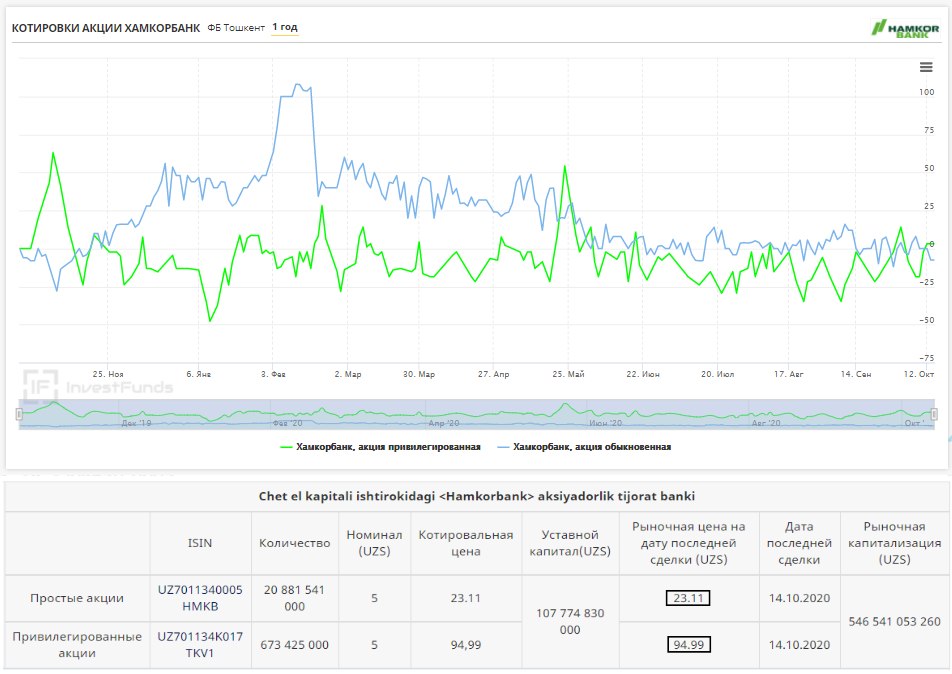Click the Привилегированные акции row label
Image resolution: width=952 pixels, height=674 pixels.
pos(76,645)
